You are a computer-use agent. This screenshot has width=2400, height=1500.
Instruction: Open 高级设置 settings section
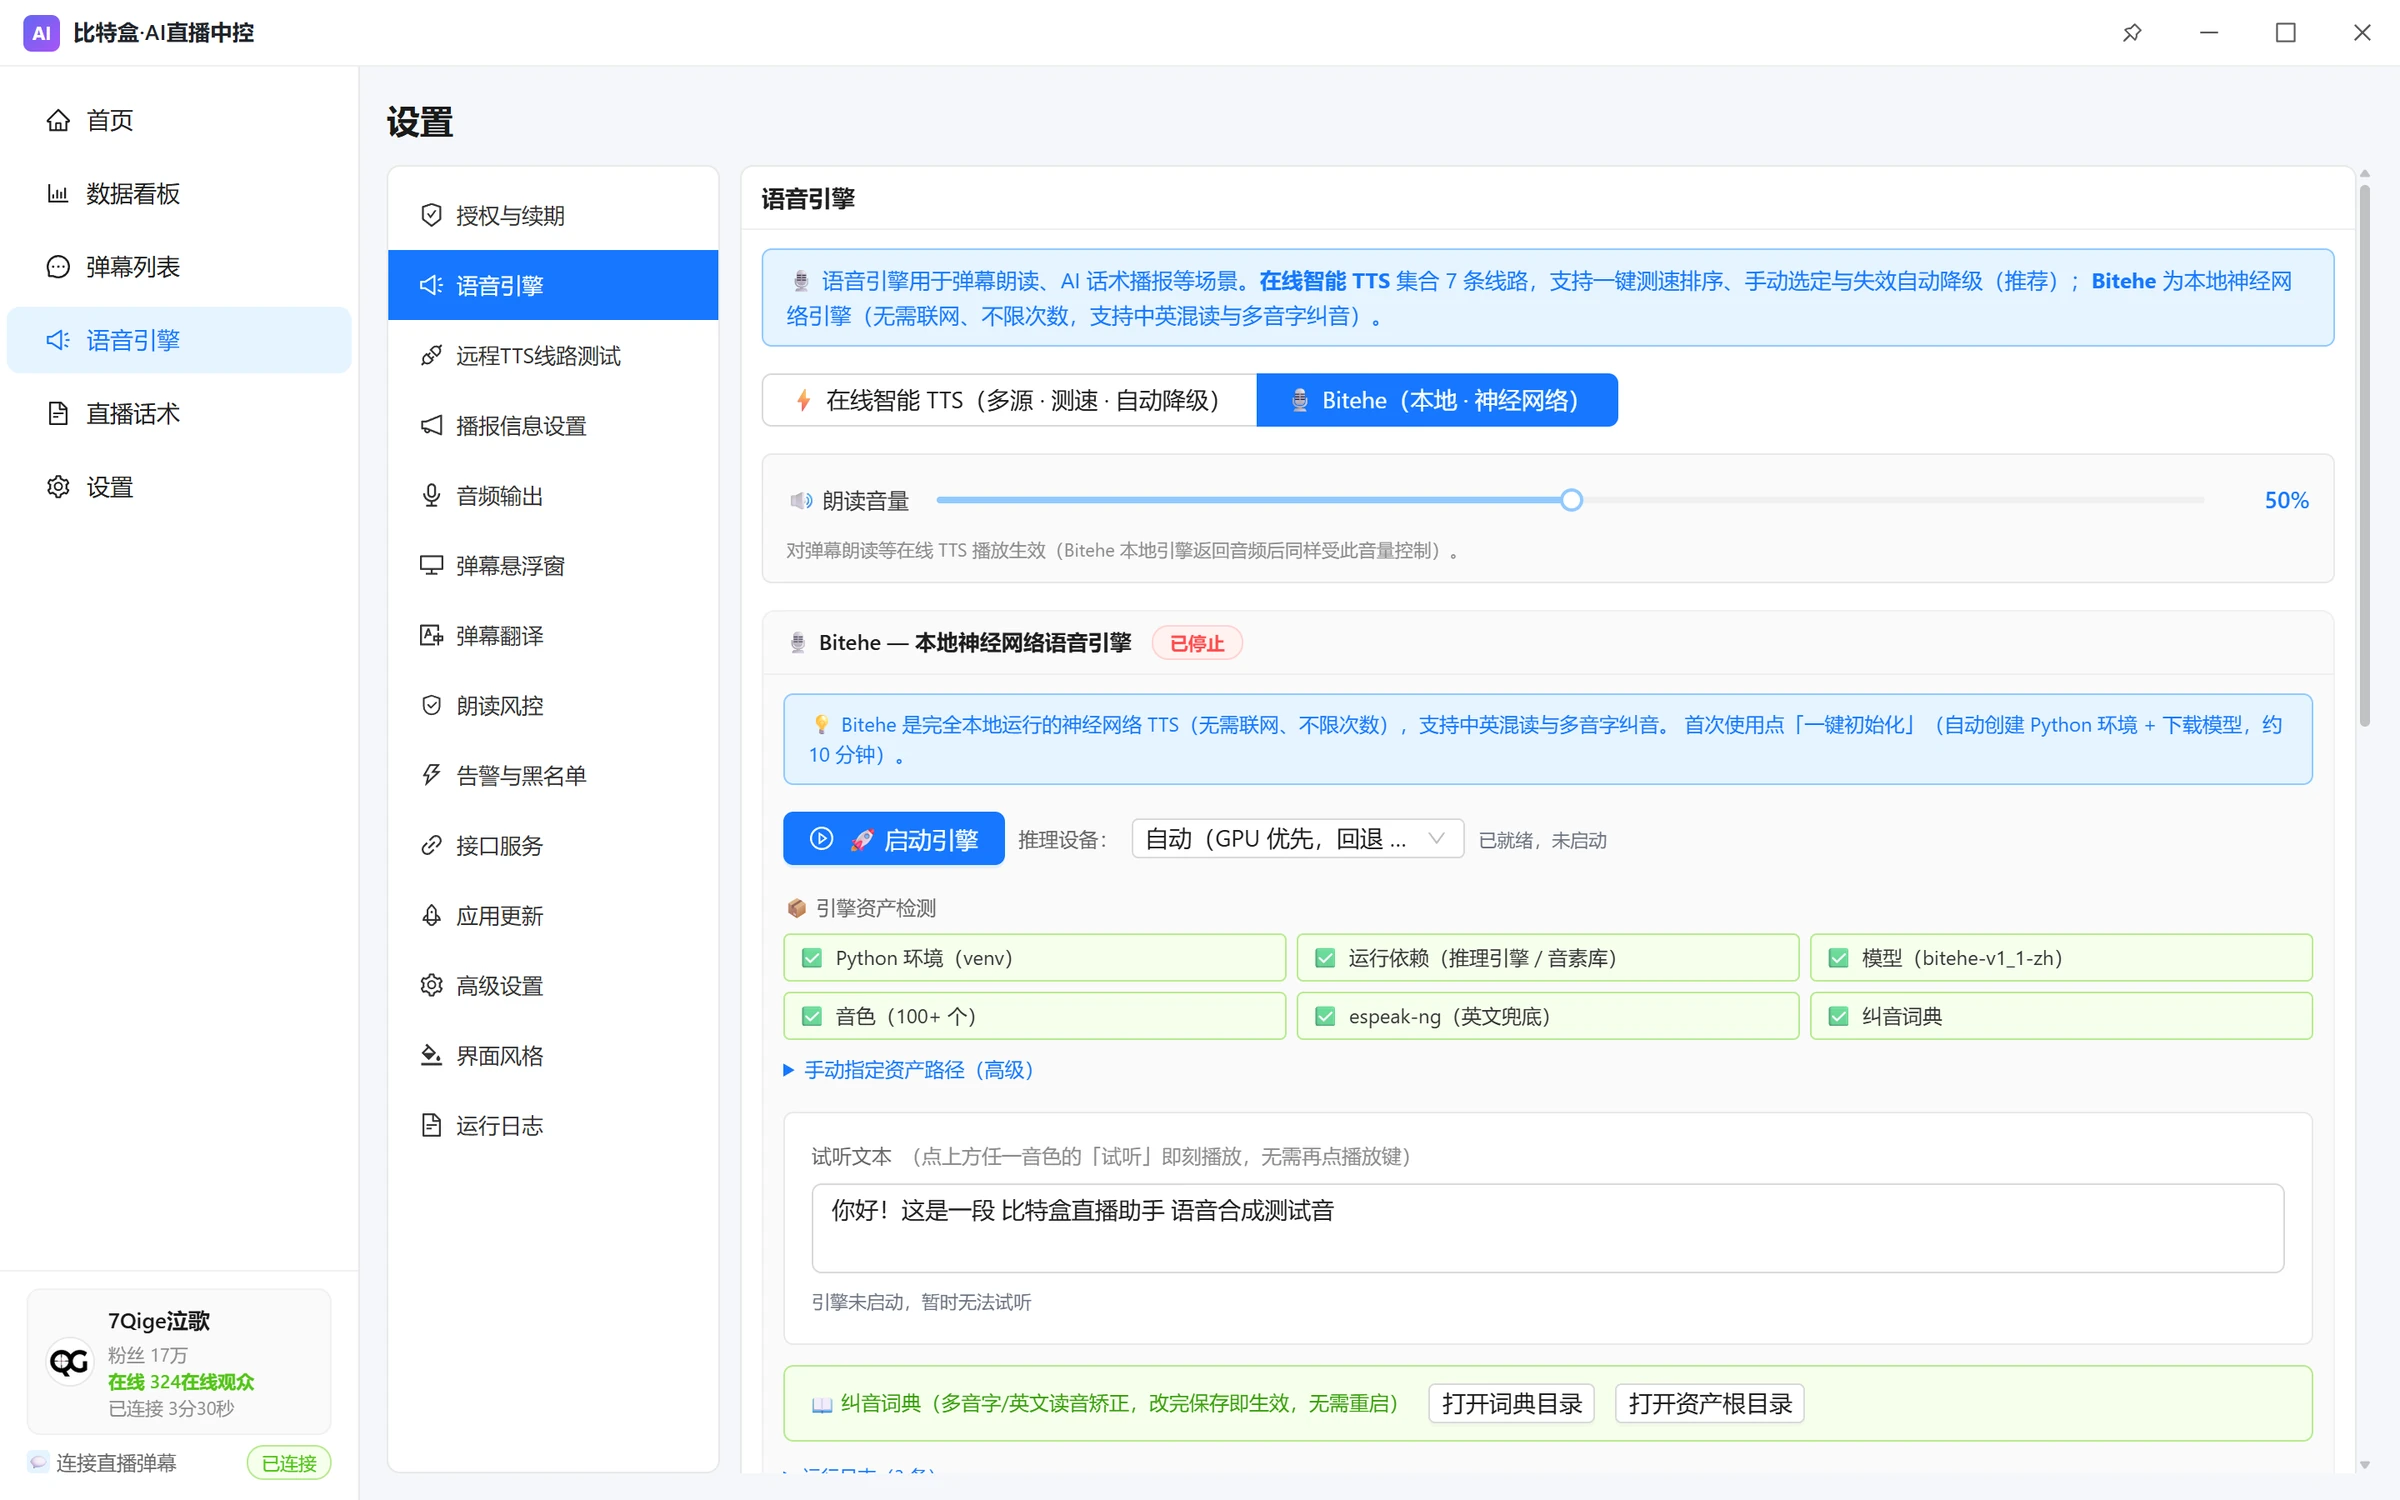pos(553,985)
